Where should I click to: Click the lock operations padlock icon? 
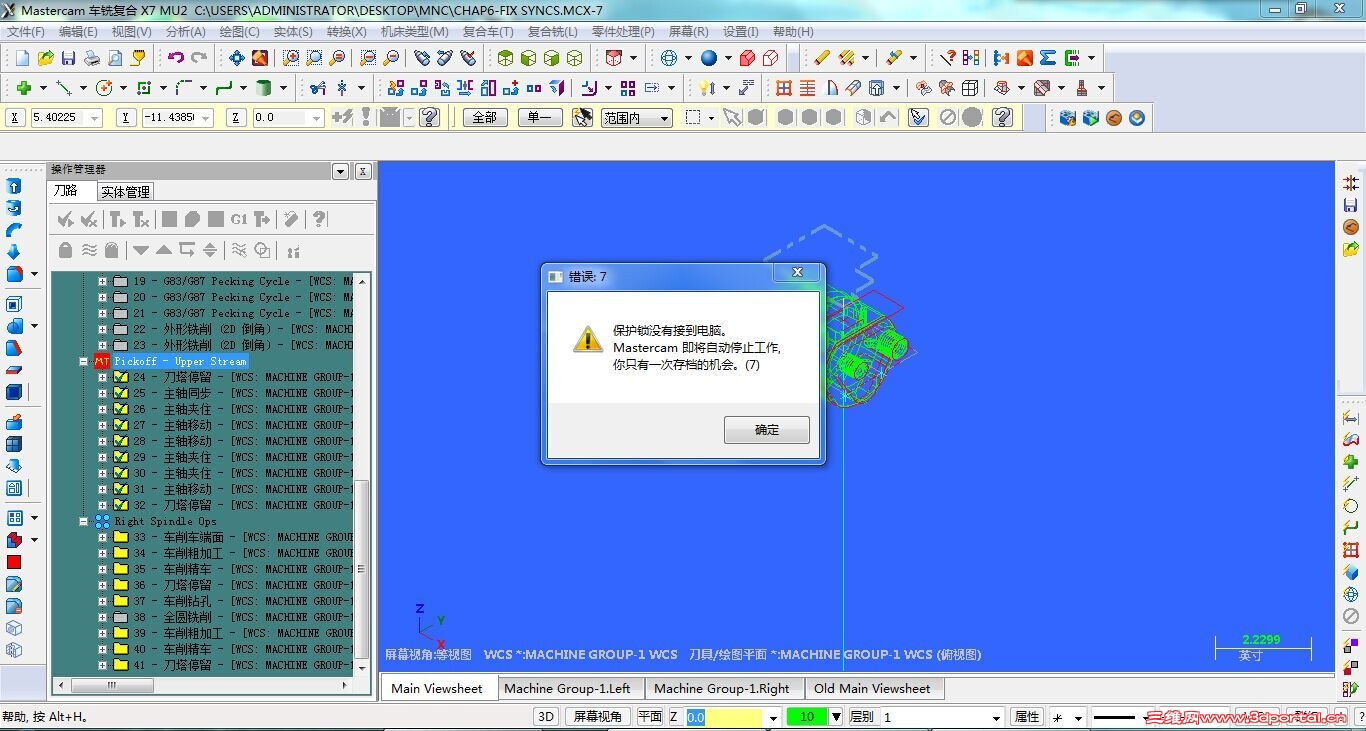pyautogui.click(x=65, y=250)
